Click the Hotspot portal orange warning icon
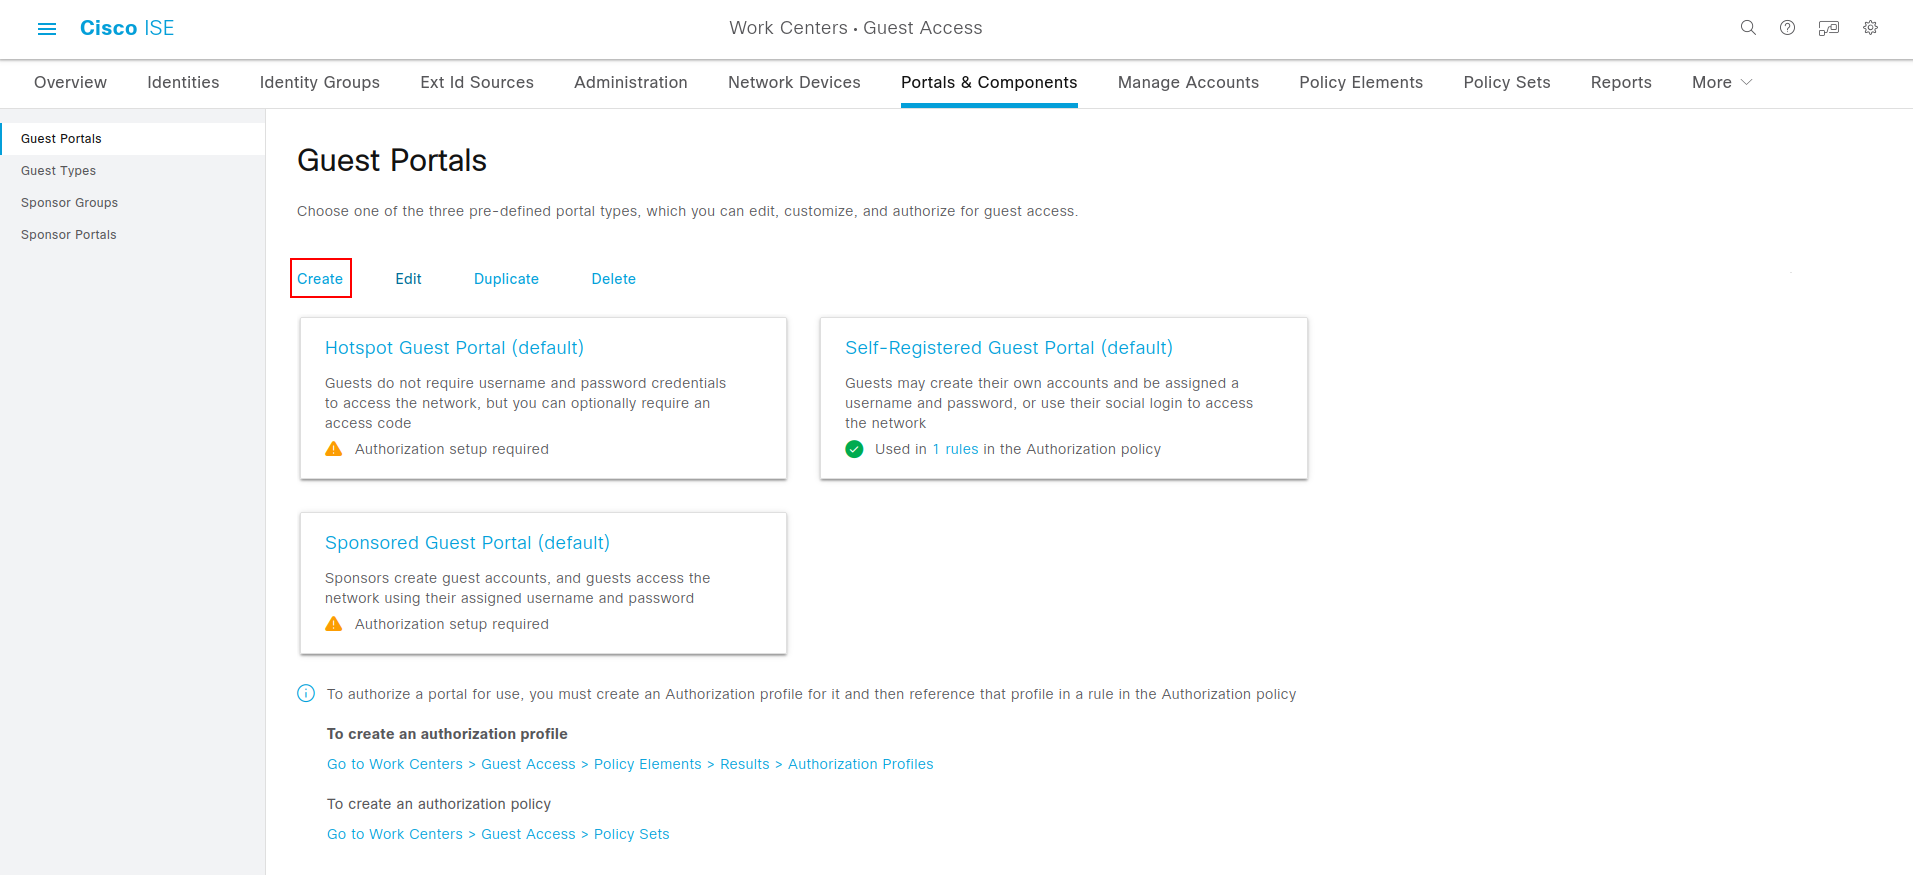The height and width of the screenshot is (875, 1913). (x=334, y=449)
